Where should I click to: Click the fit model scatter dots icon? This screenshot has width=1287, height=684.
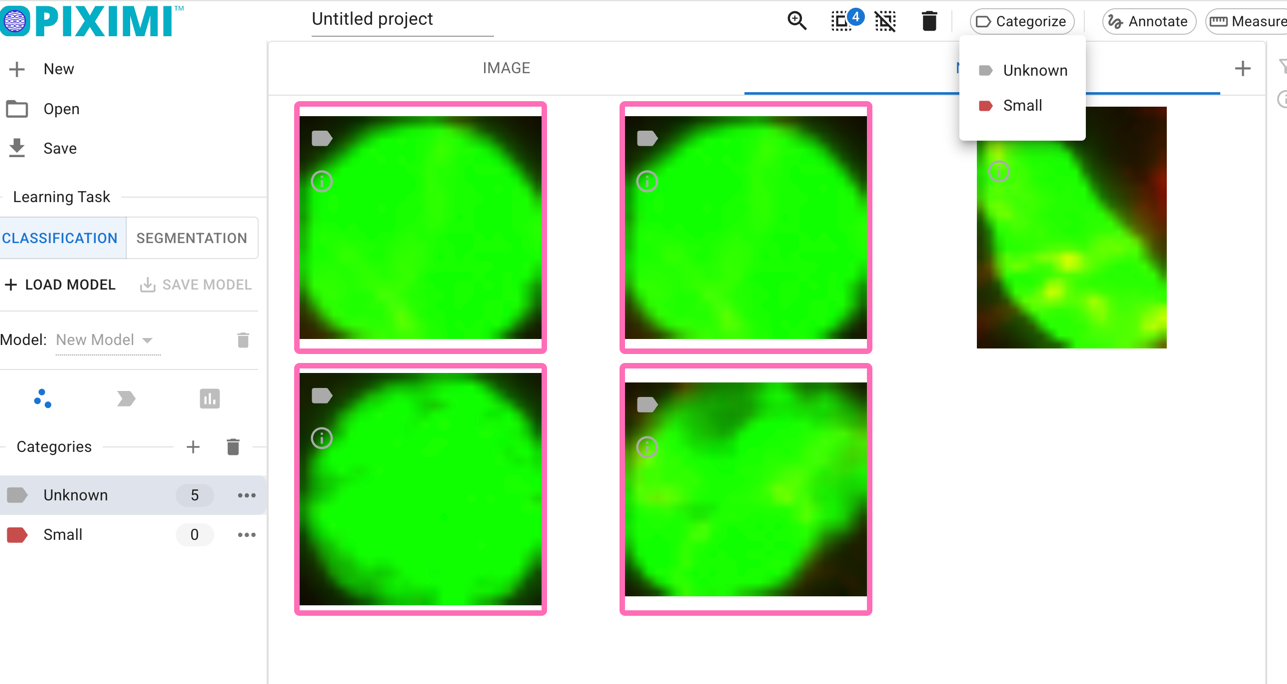[x=43, y=399]
